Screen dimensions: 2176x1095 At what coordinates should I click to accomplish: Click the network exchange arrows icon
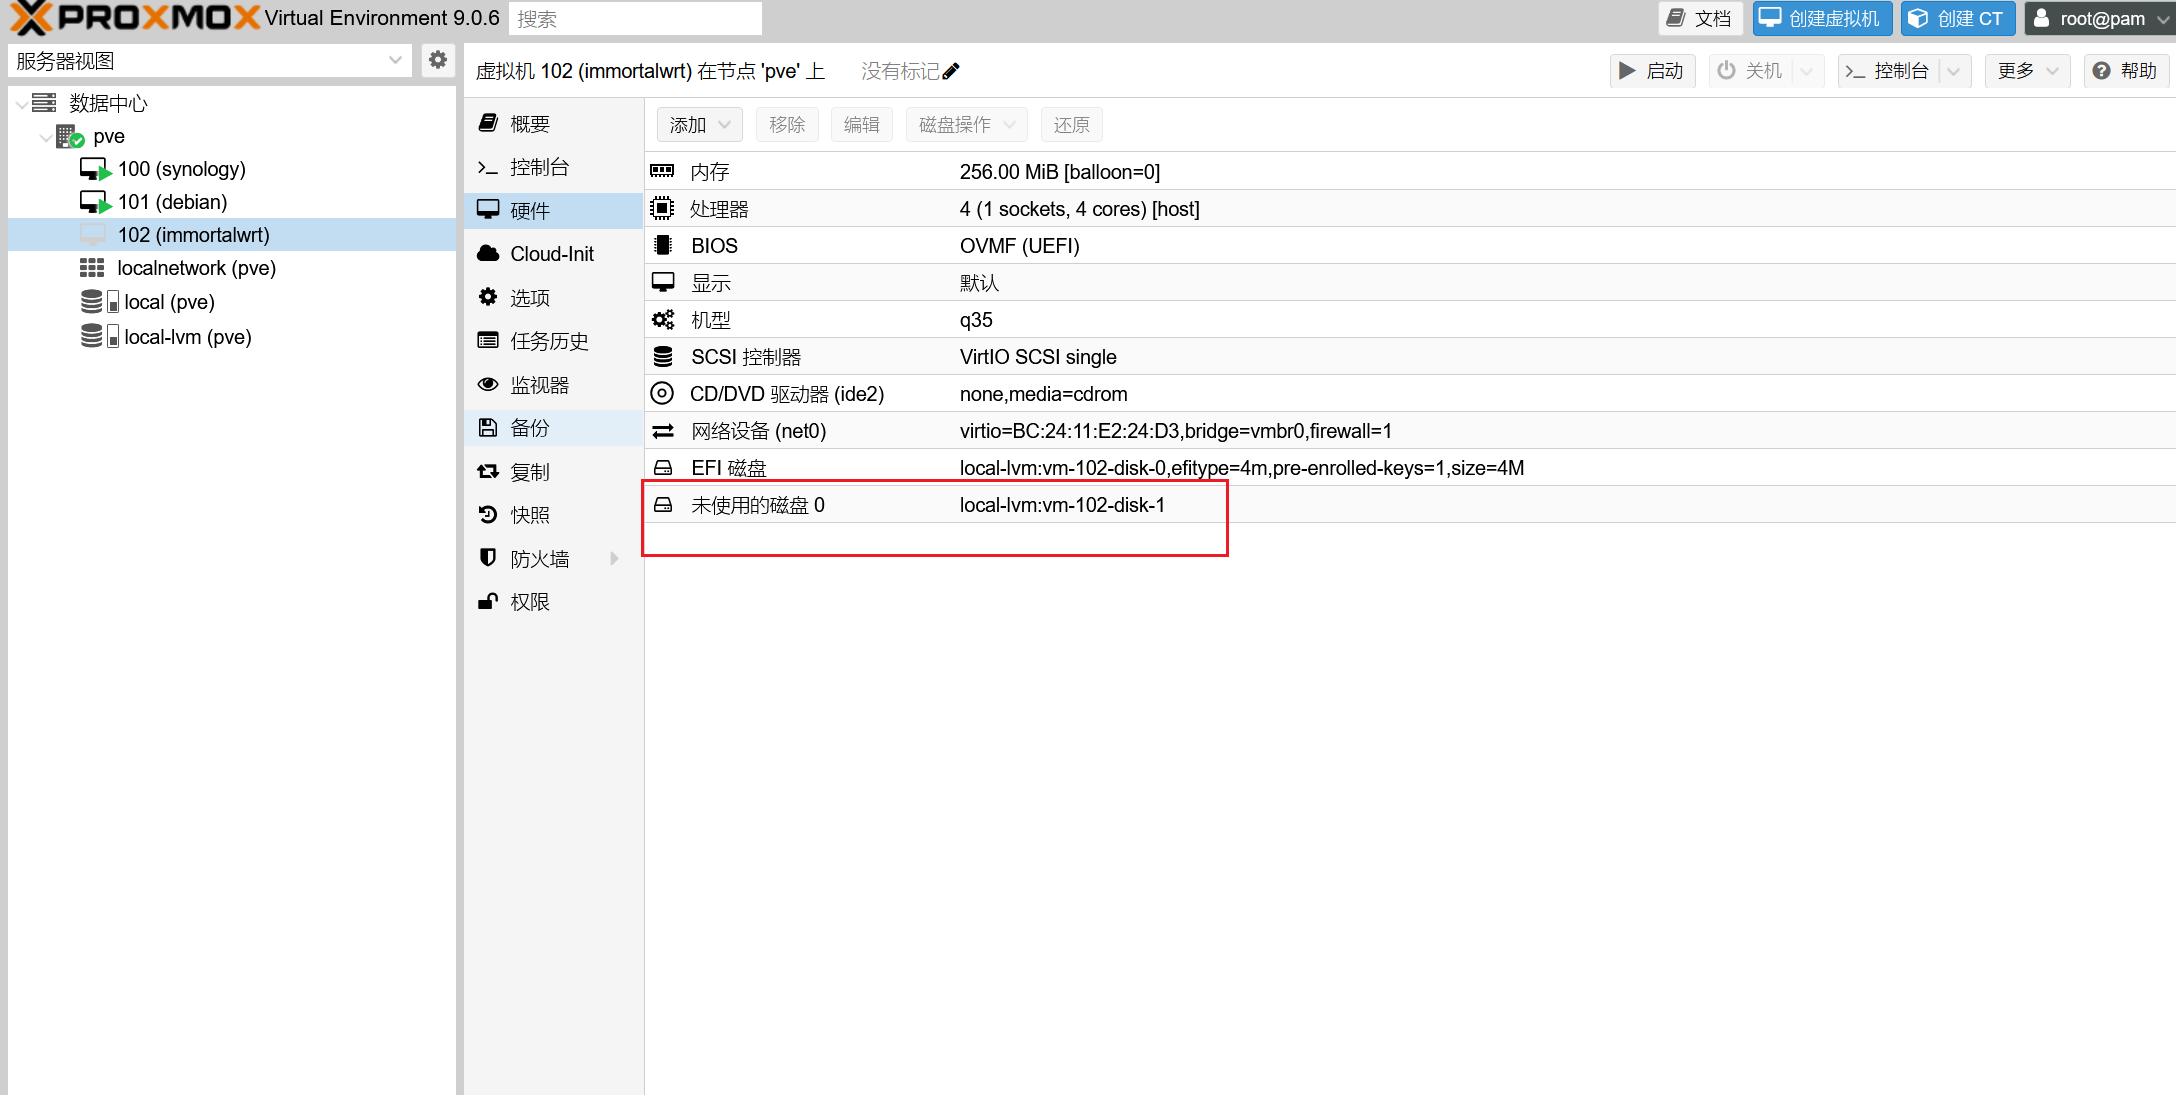coord(662,431)
